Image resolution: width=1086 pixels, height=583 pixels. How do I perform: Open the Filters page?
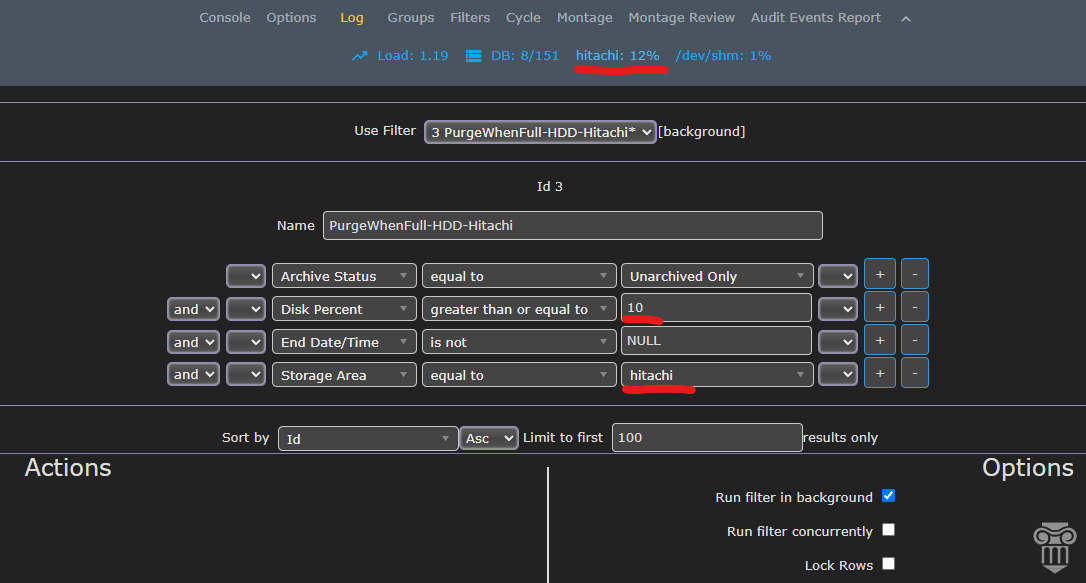tap(470, 18)
